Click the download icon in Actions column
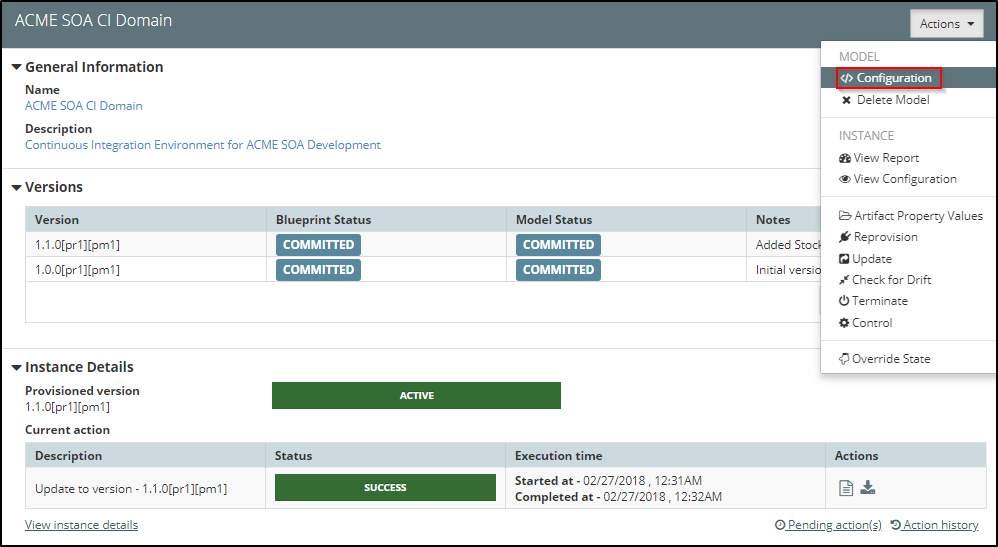This screenshot has width=998, height=547. (868, 488)
